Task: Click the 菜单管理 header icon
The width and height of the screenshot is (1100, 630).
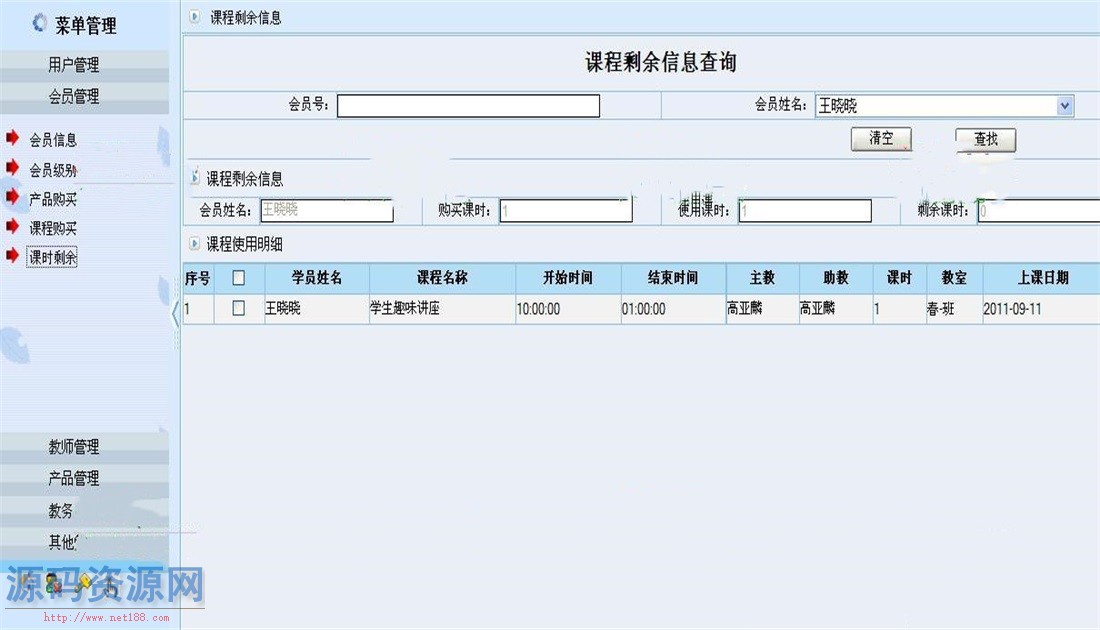Action: (40, 23)
